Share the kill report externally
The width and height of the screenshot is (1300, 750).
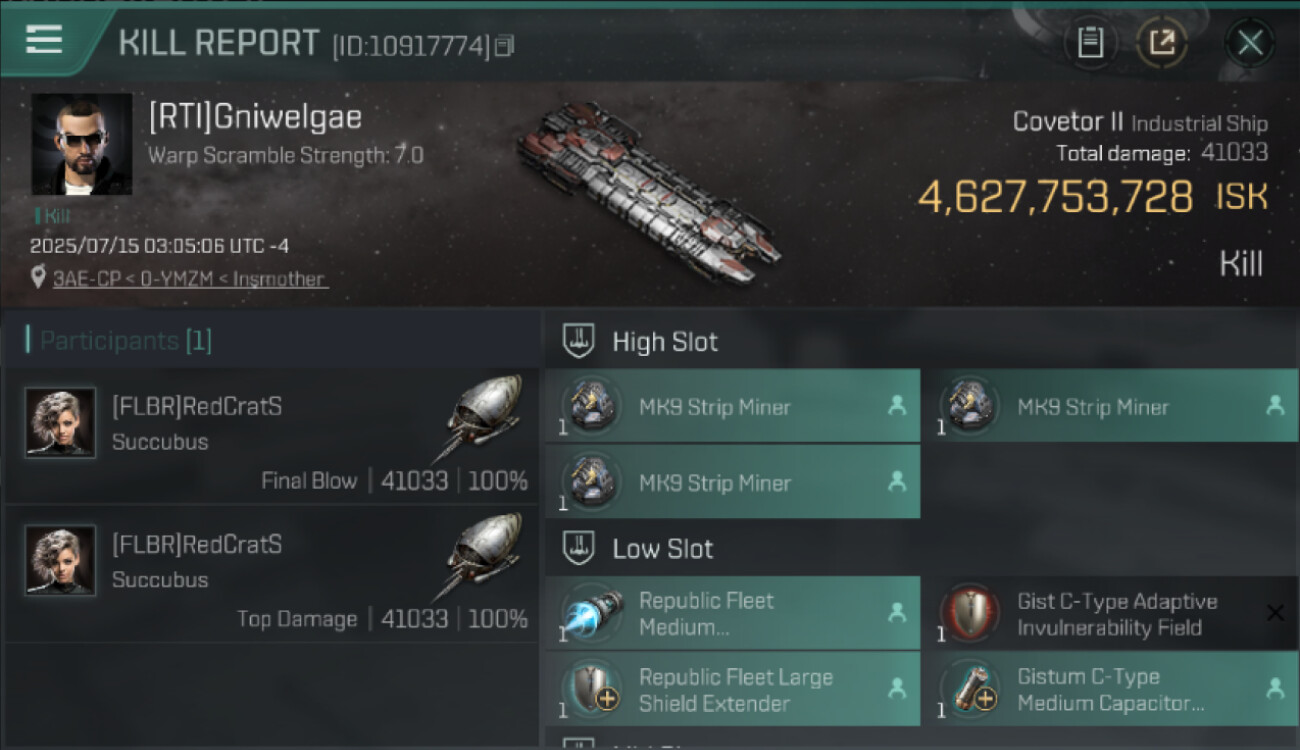(x=1162, y=42)
